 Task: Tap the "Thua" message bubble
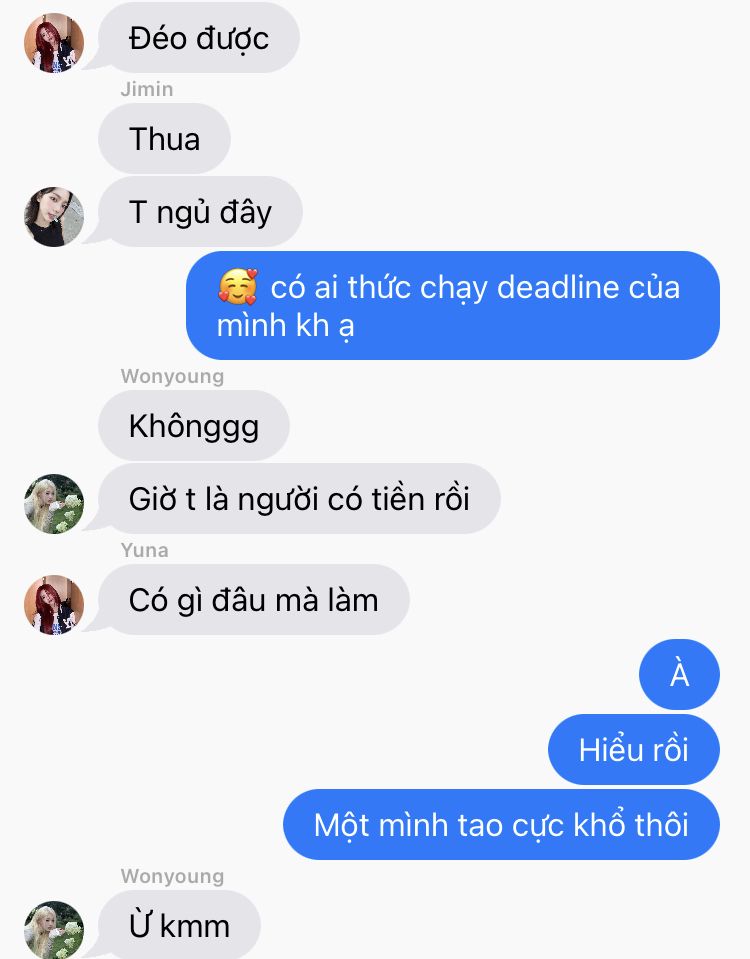coord(165,138)
